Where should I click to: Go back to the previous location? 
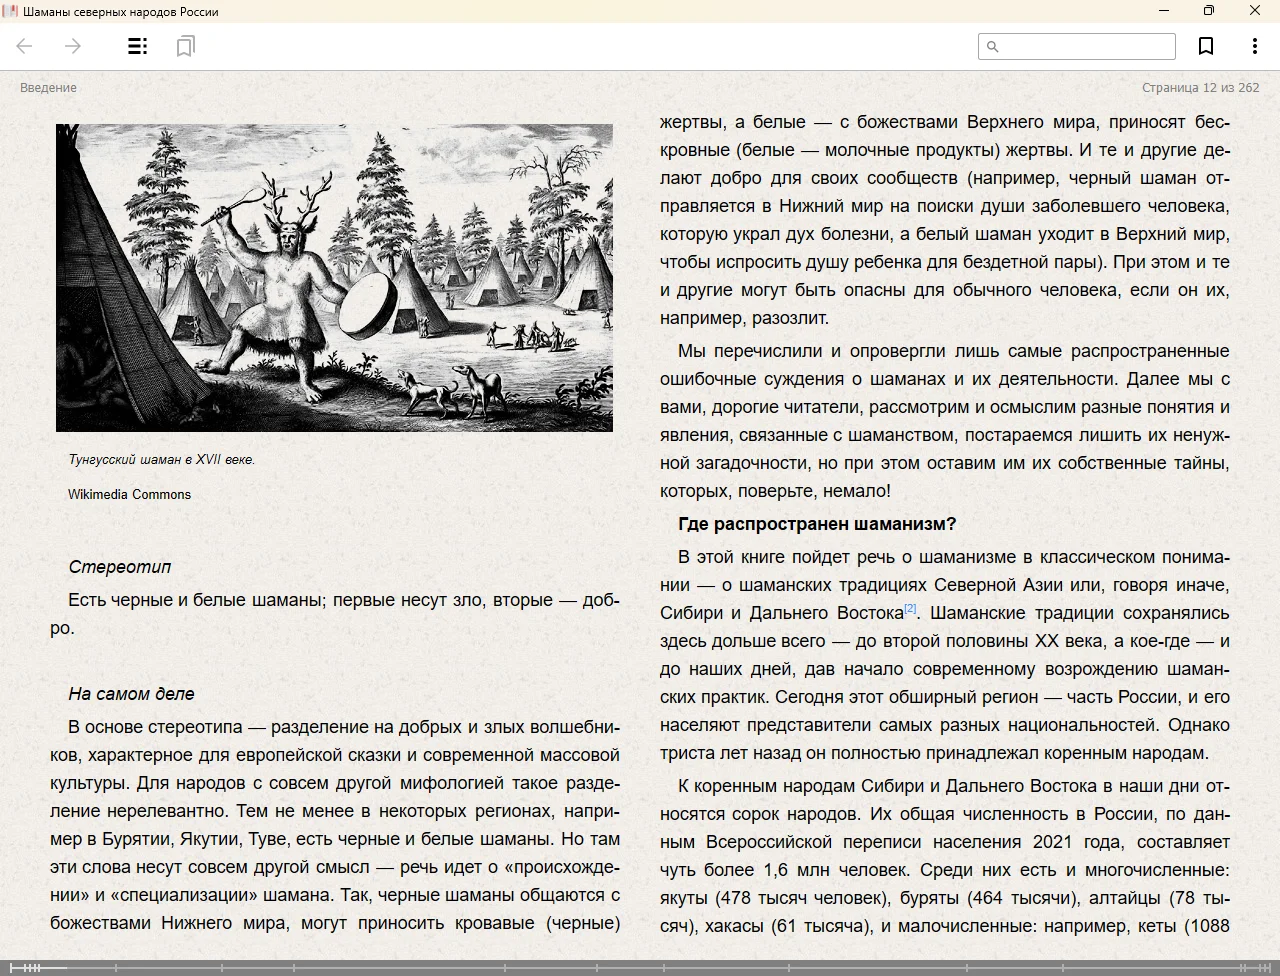[x=25, y=46]
